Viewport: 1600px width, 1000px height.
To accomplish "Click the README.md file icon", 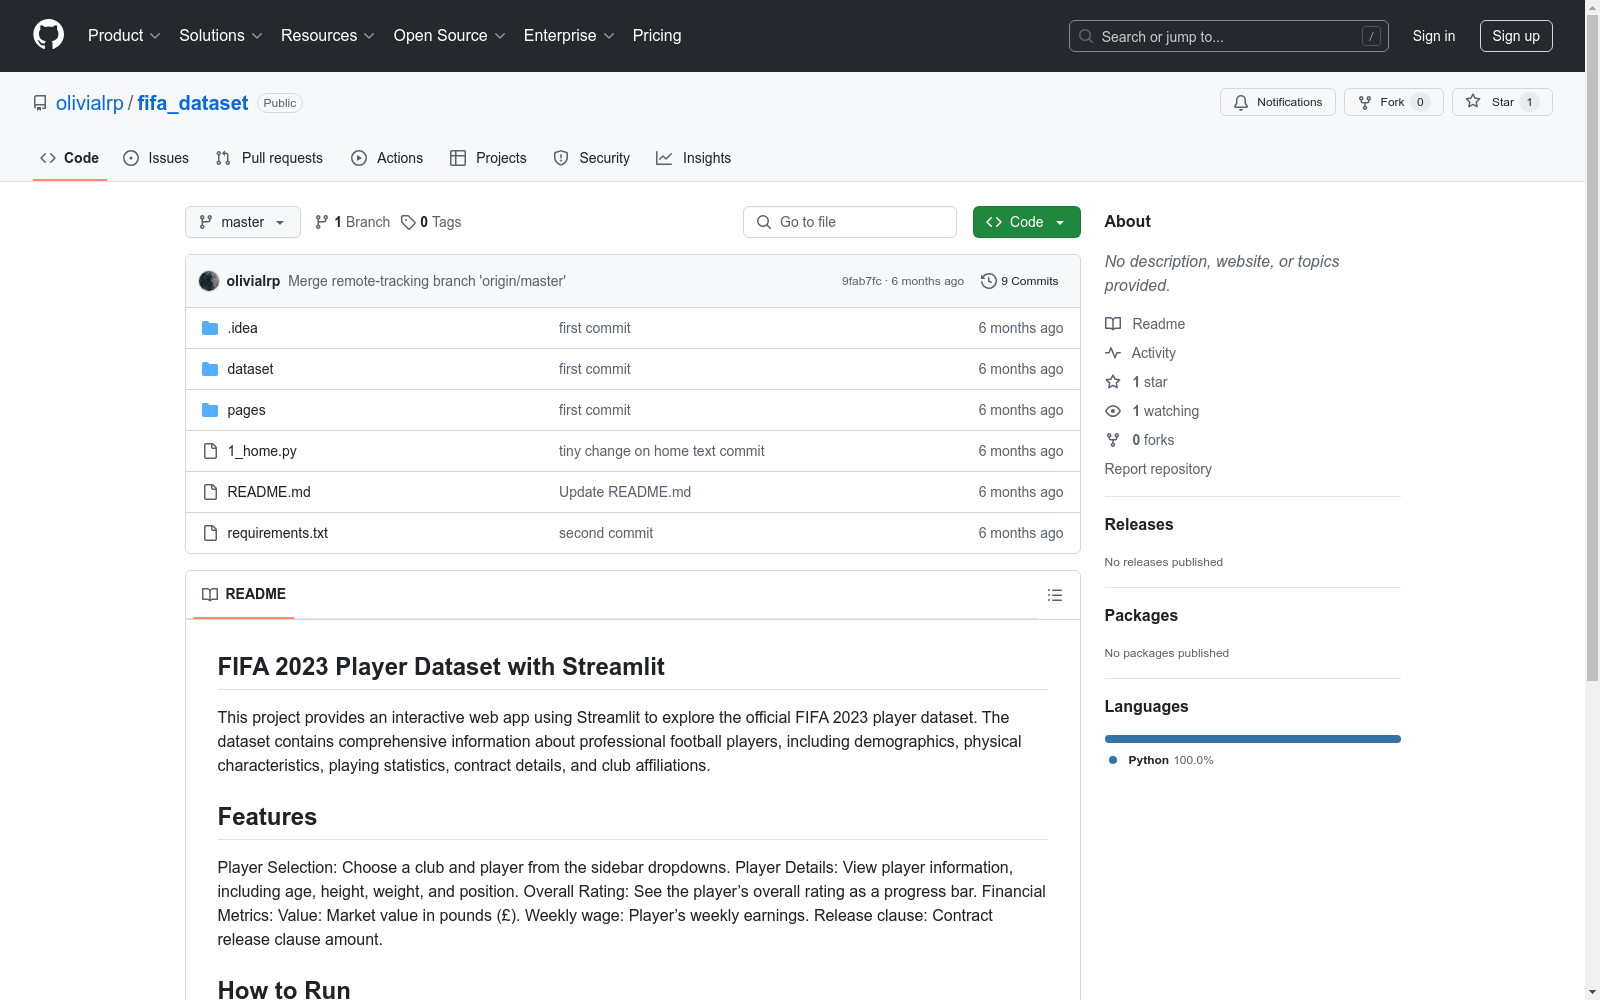I will 210,492.
